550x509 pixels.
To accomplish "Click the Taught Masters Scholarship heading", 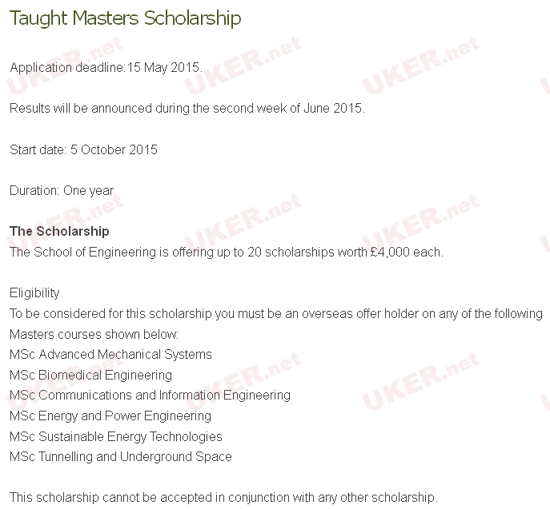I will pyautogui.click(x=125, y=18).
